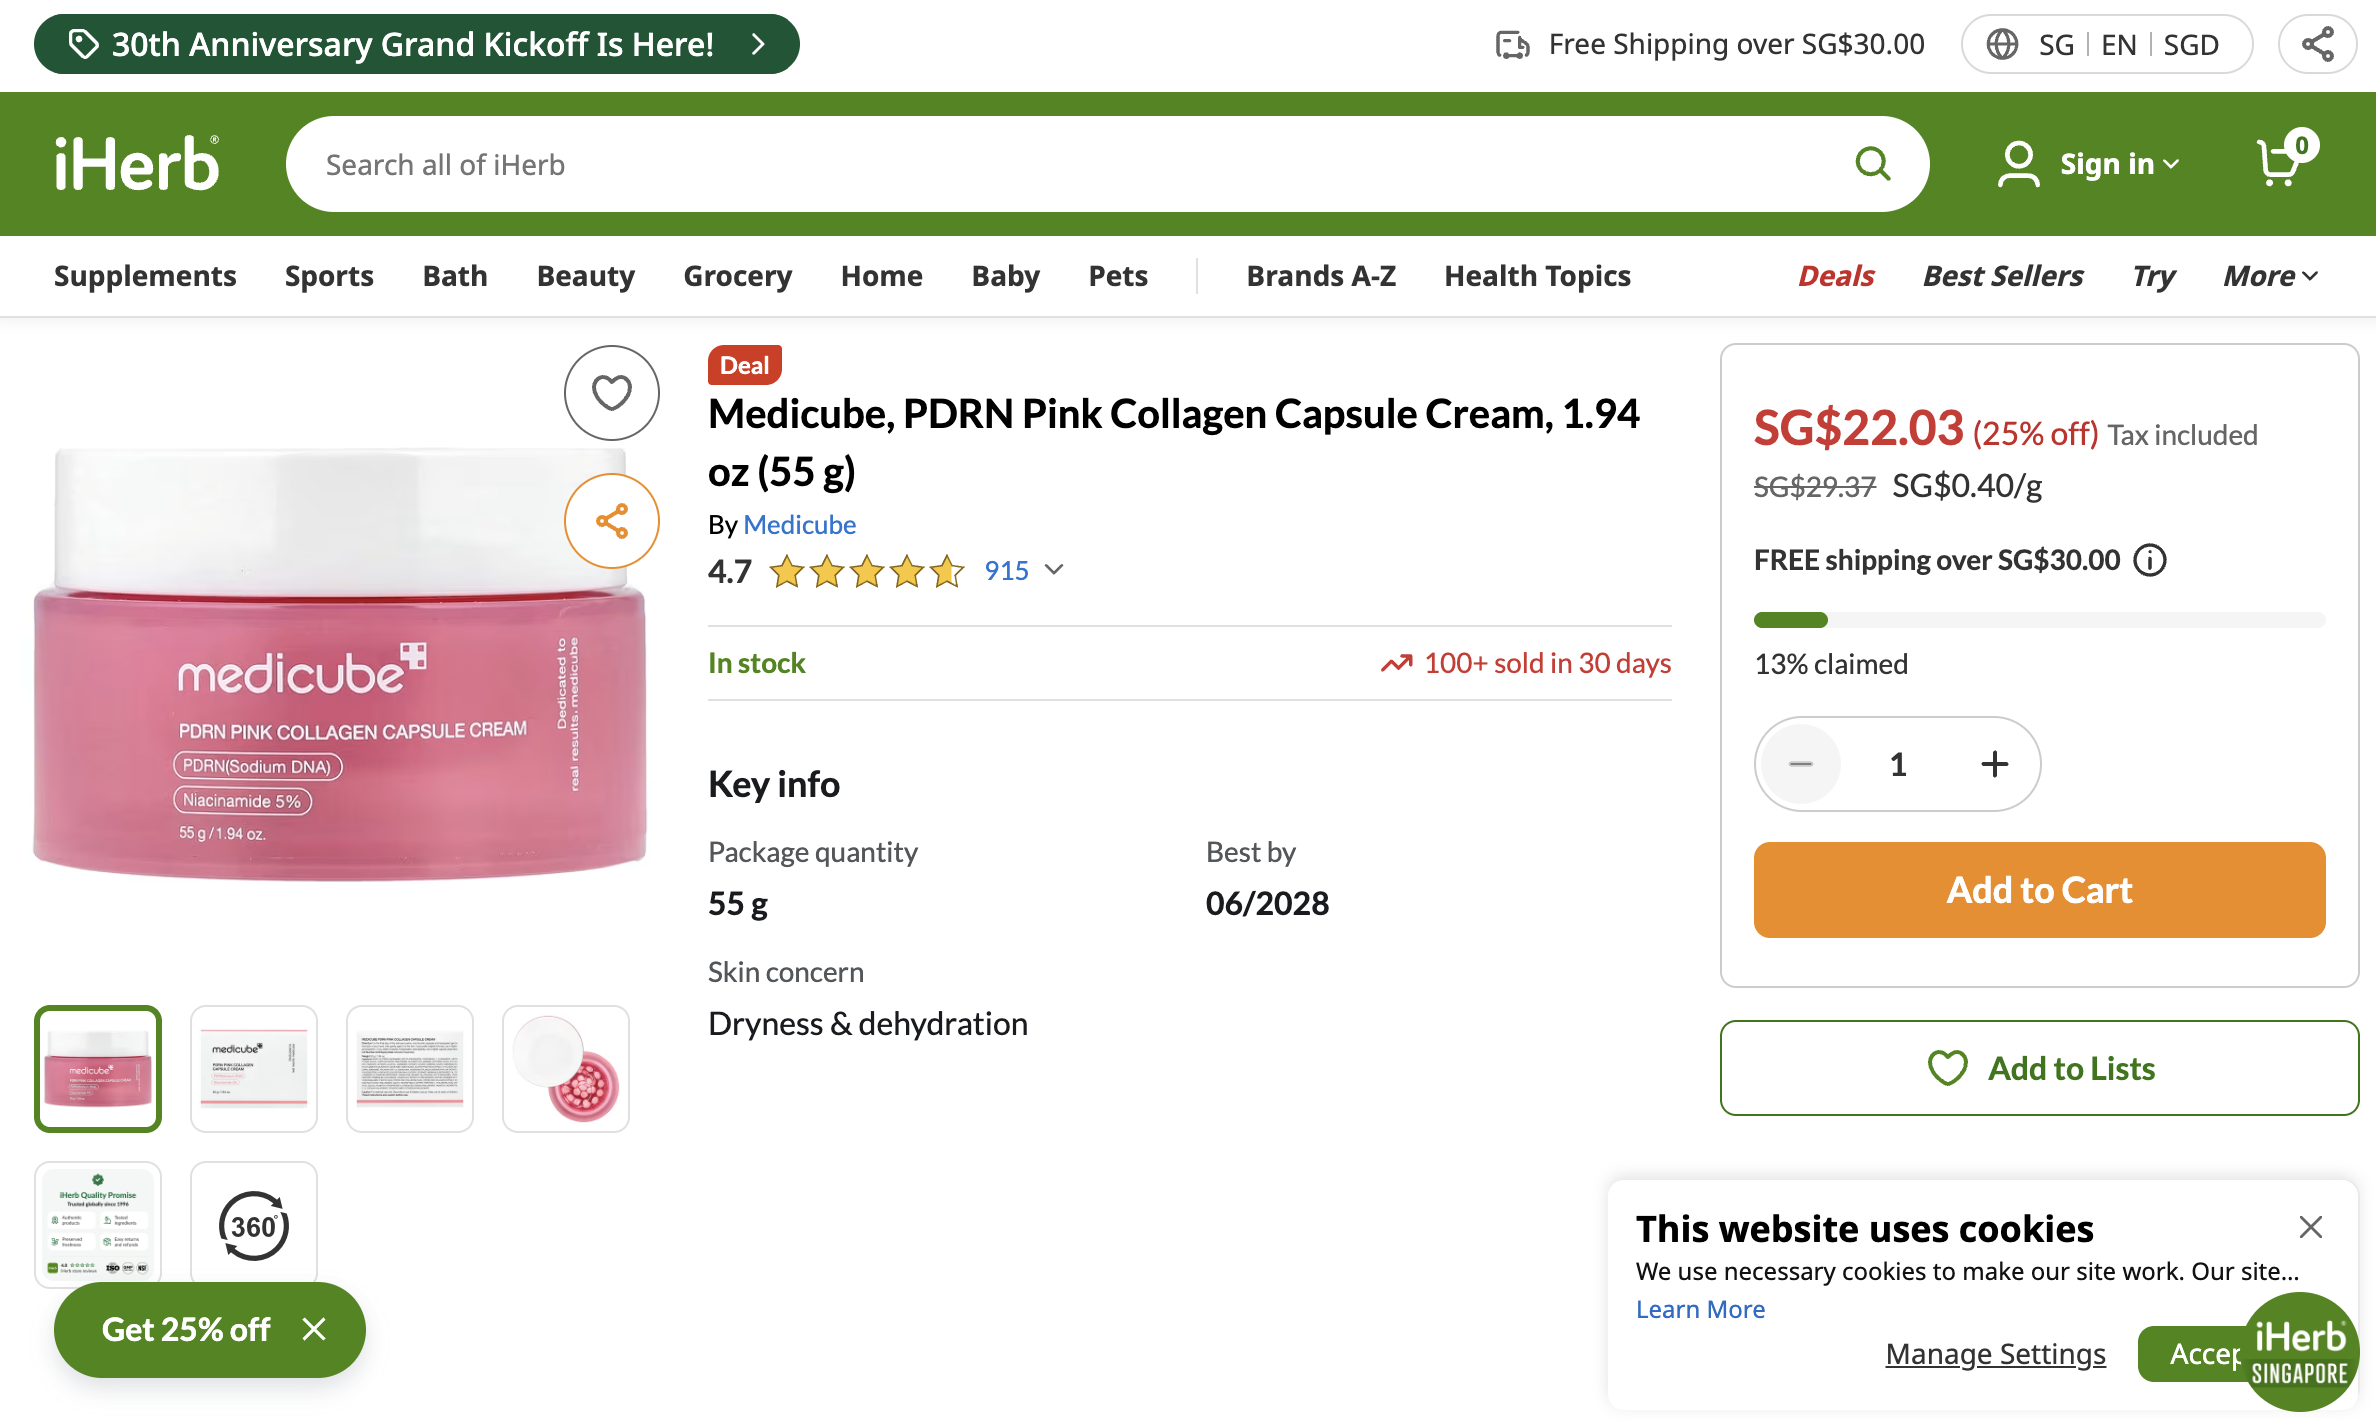Screen dimensions: 2376x1420
Task: Click the search magnifier icon
Action: pyautogui.click(x=1872, y=164)
